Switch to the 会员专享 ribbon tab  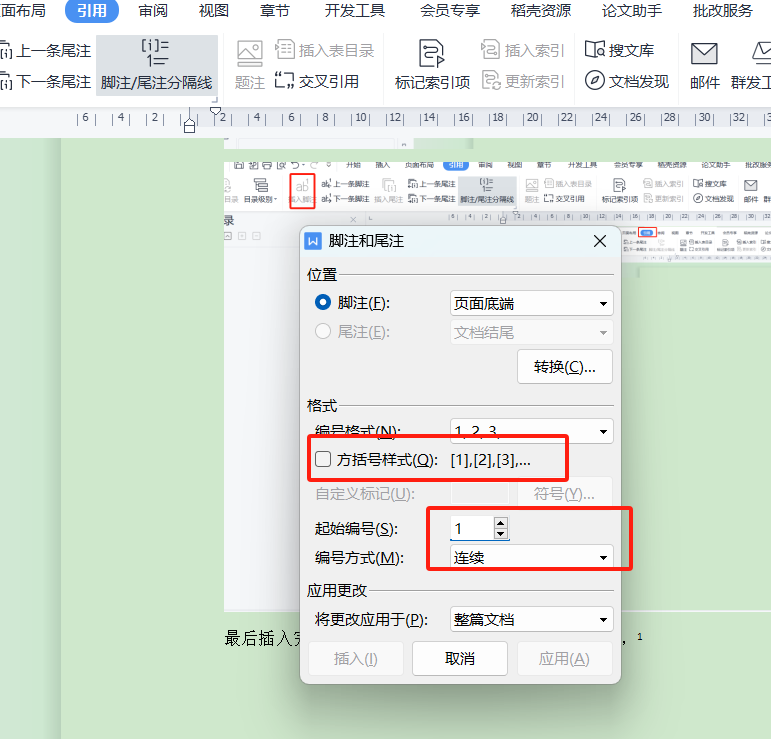click(449, 10)
